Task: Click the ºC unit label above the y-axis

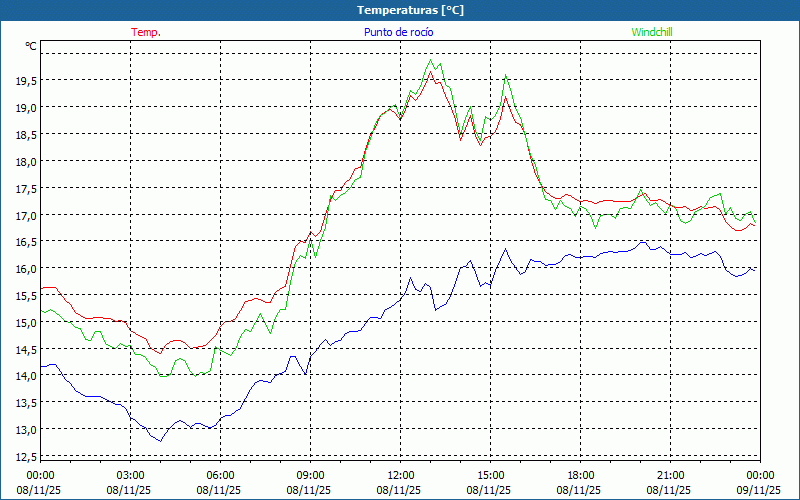Action: tap(31, 46)
